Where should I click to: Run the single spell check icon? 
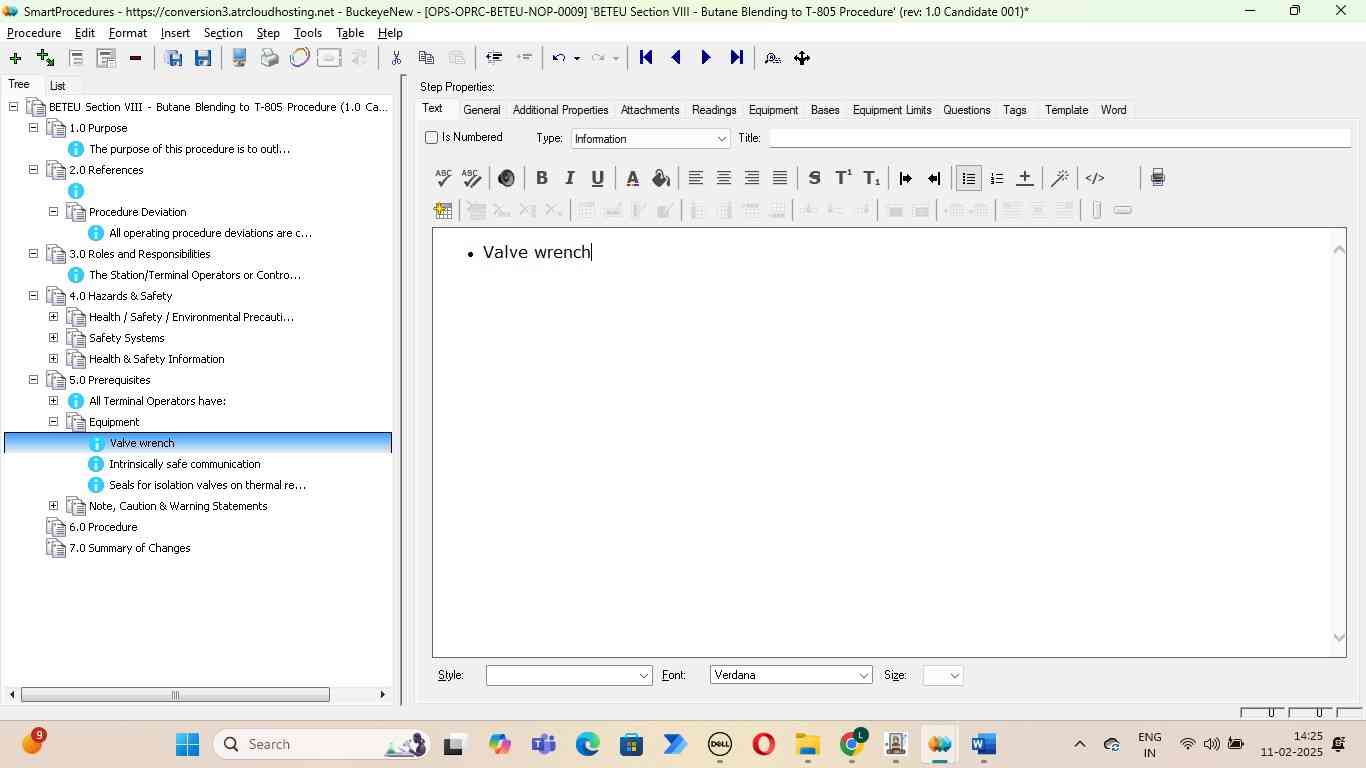click(x=443, y=178)
